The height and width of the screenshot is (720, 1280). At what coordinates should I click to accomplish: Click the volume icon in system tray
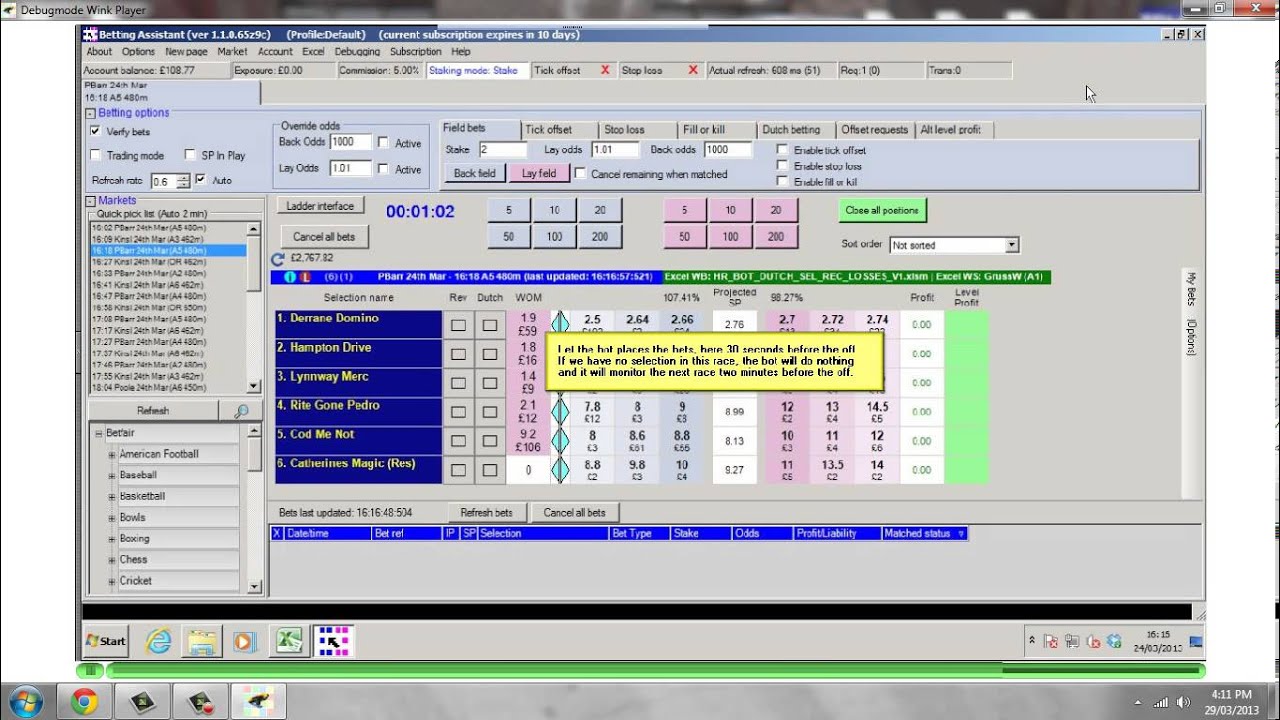[x=1181, y=702]
